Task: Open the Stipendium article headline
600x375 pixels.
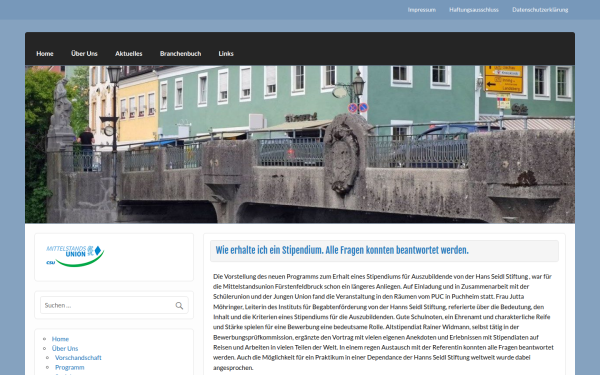Action: tap(342, 250)
